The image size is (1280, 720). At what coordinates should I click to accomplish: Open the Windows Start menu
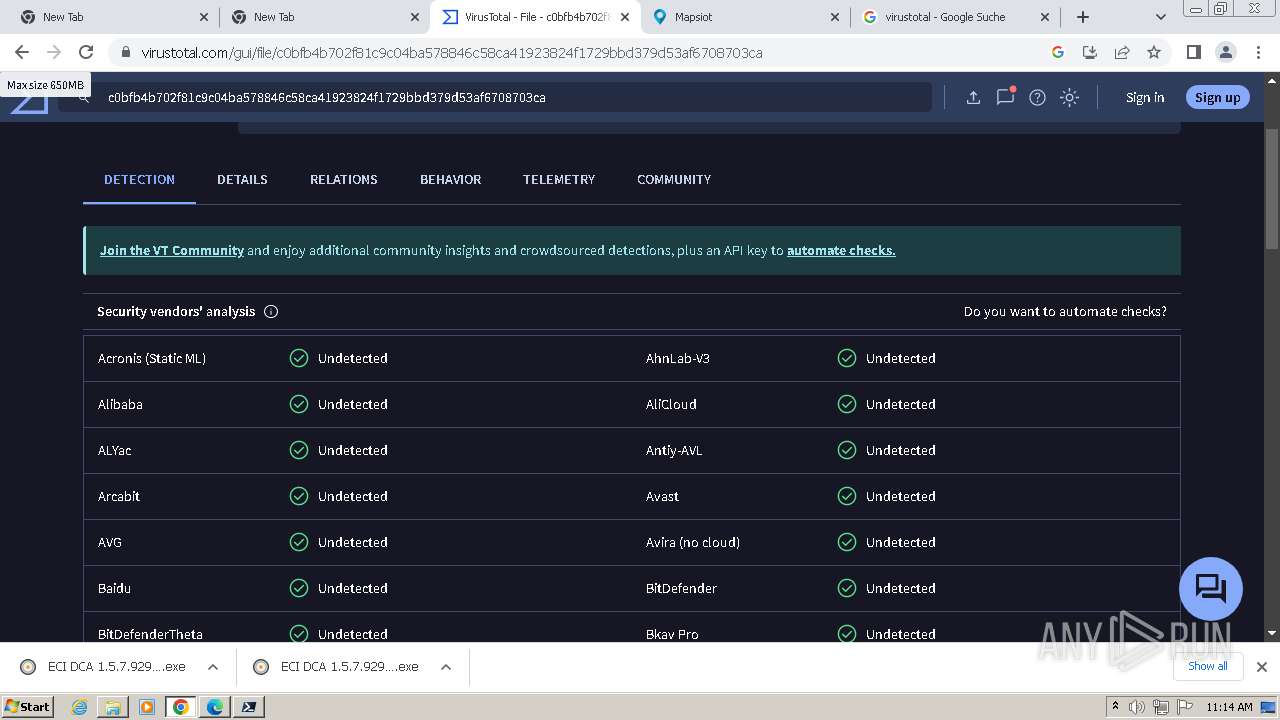27,706
